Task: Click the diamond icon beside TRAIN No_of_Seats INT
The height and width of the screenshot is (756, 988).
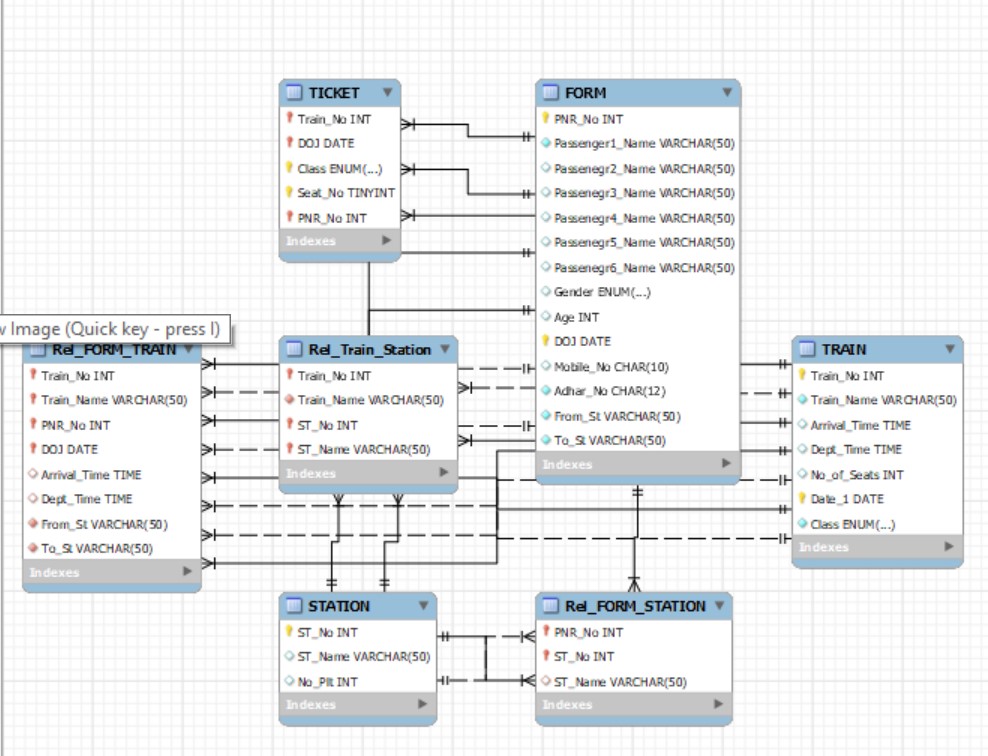Action: tap(802, 474)
